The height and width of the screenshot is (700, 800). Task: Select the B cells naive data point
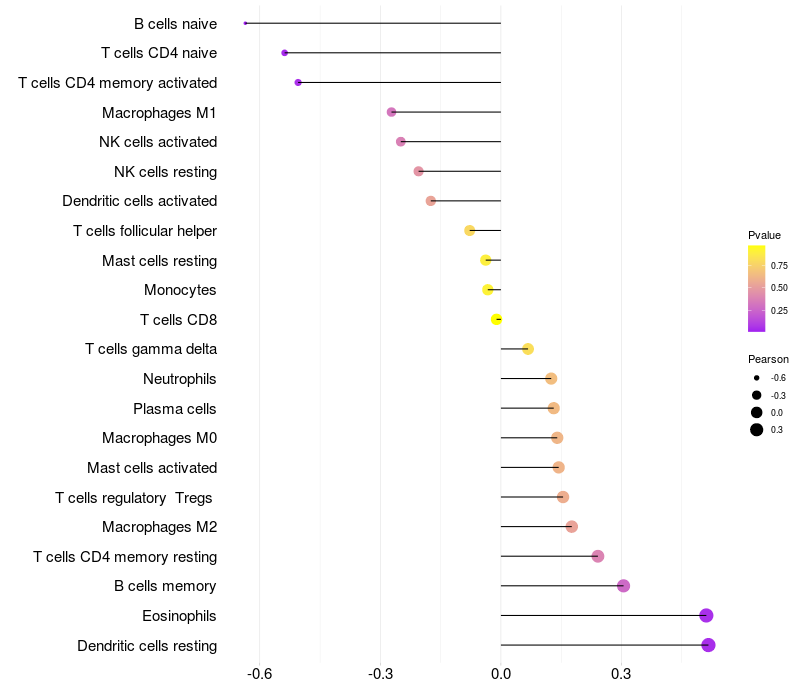(245, 23)
